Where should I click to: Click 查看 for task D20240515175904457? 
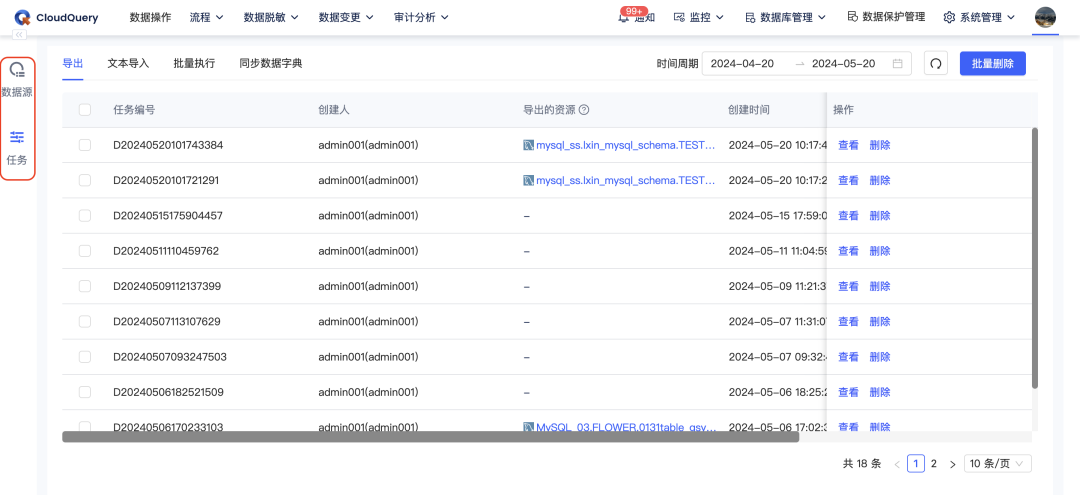point(848,215)
